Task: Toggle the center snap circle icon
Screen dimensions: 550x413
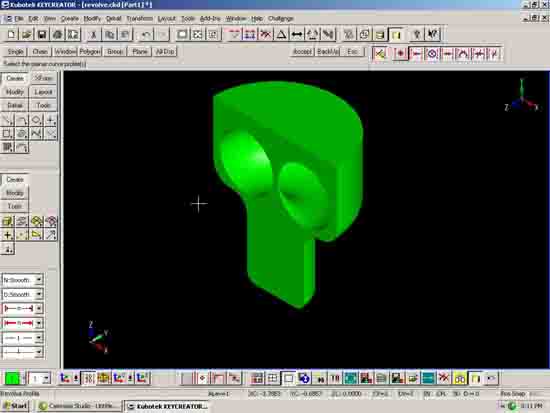Action: [432, 54]
